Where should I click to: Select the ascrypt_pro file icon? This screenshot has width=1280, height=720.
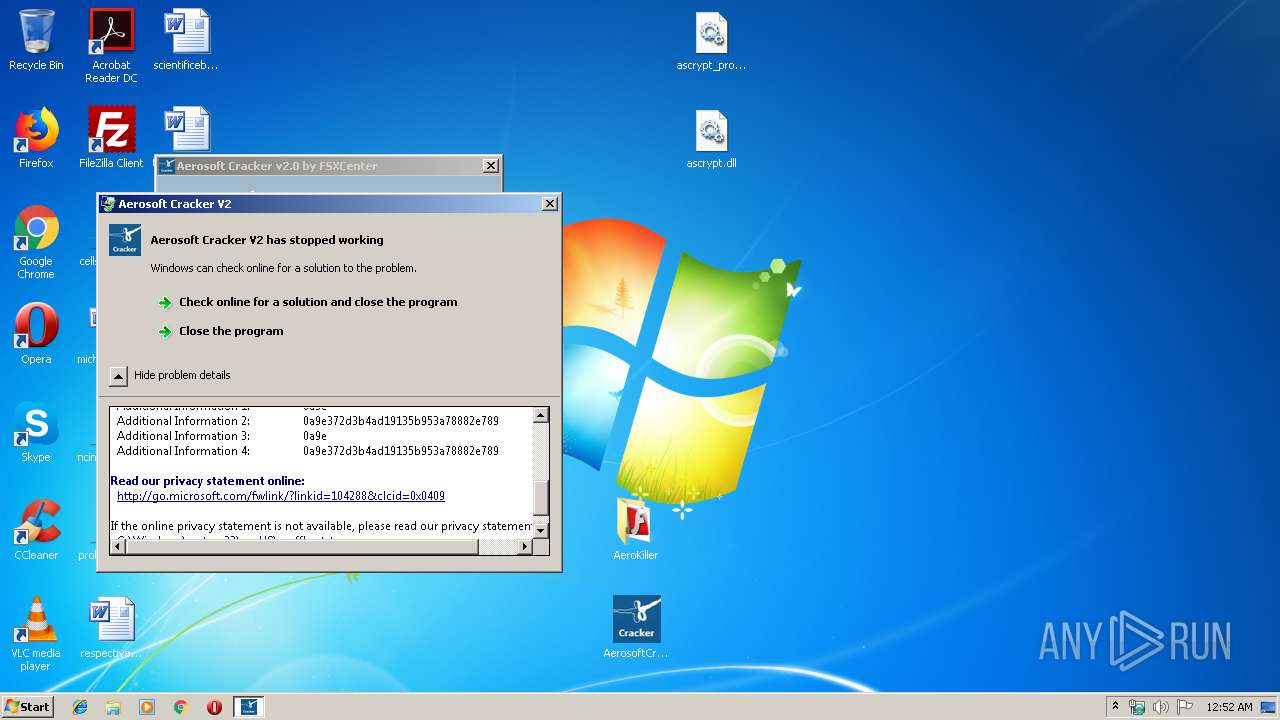tap(711, 40)
